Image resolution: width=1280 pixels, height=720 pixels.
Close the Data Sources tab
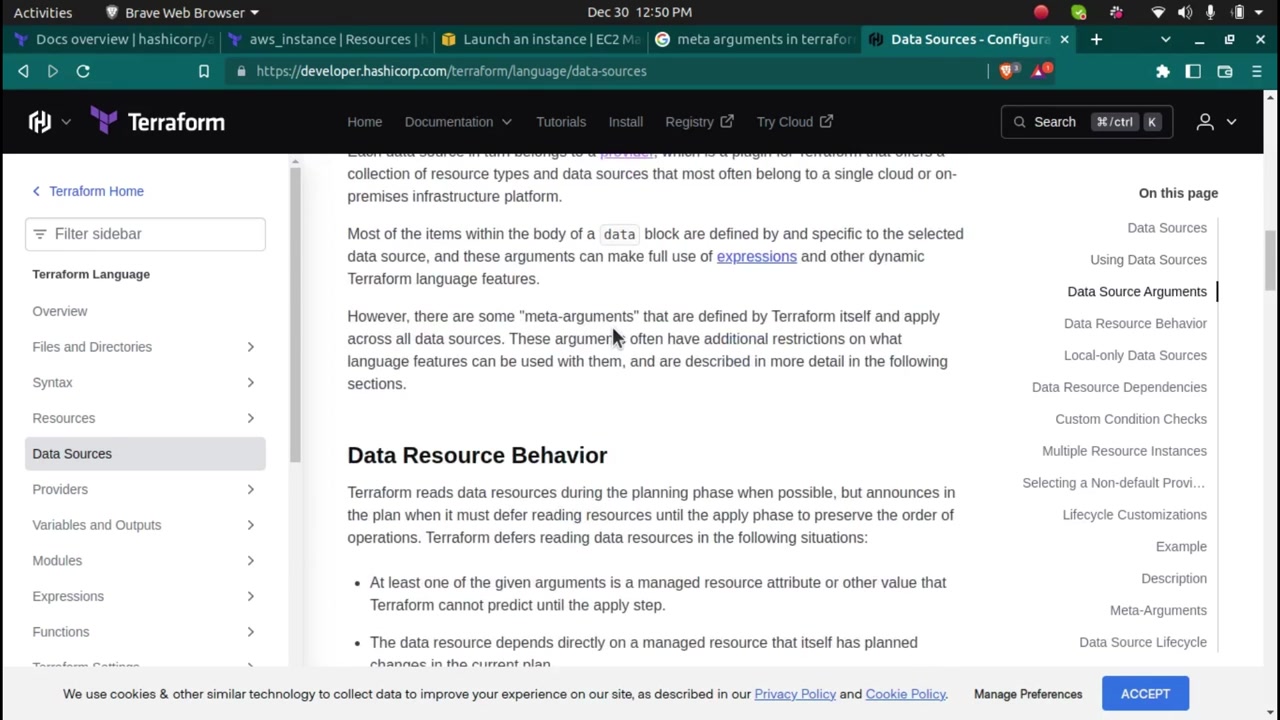pyautogui.click(x=1064, y=39)
